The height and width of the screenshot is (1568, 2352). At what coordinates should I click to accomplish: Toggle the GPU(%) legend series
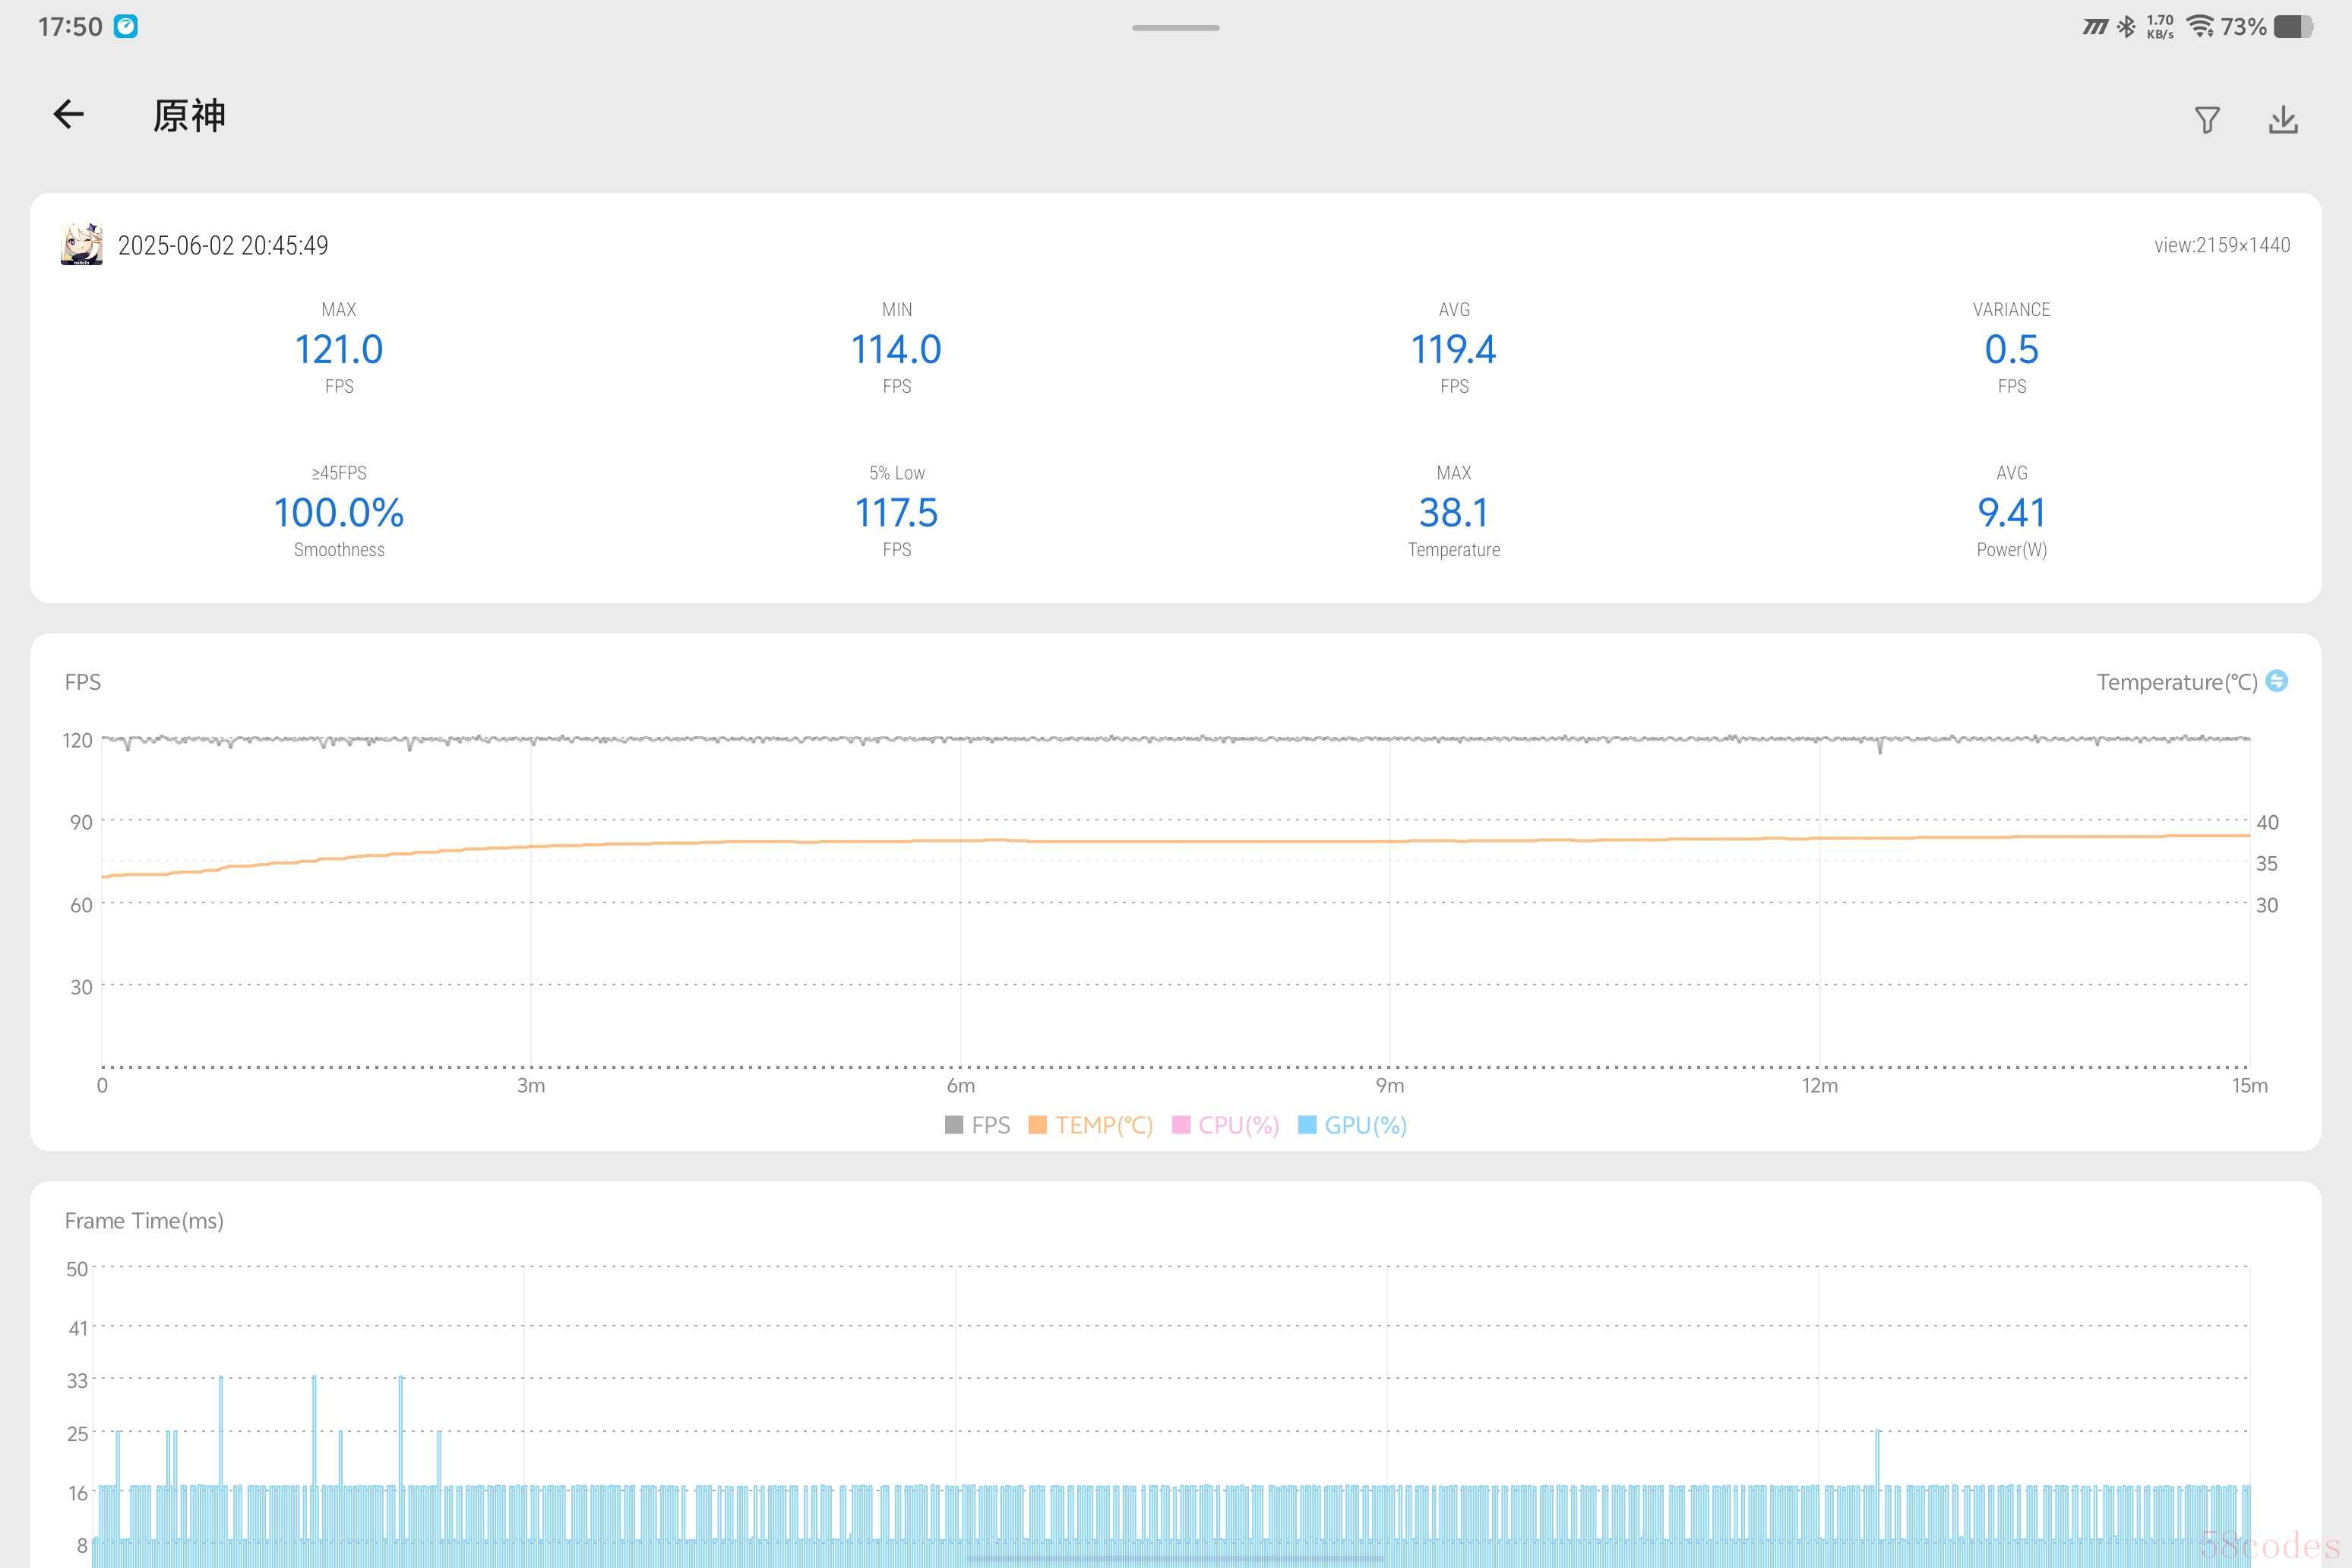coord(1364,1125)
